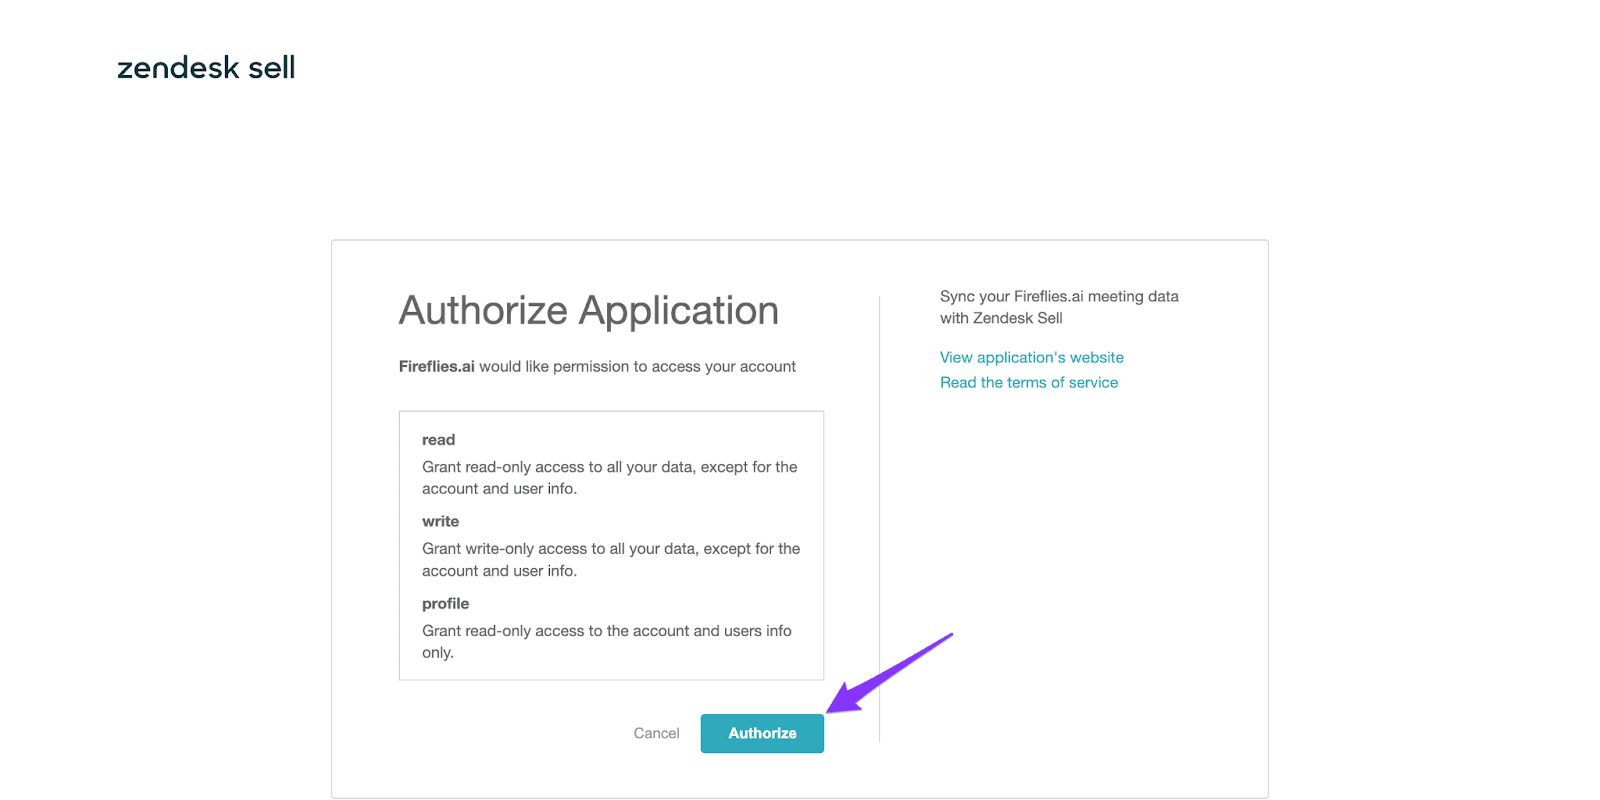The image size is (1600, 800).
Task: Select the Authorize Application heading
Action: point(588,310)
